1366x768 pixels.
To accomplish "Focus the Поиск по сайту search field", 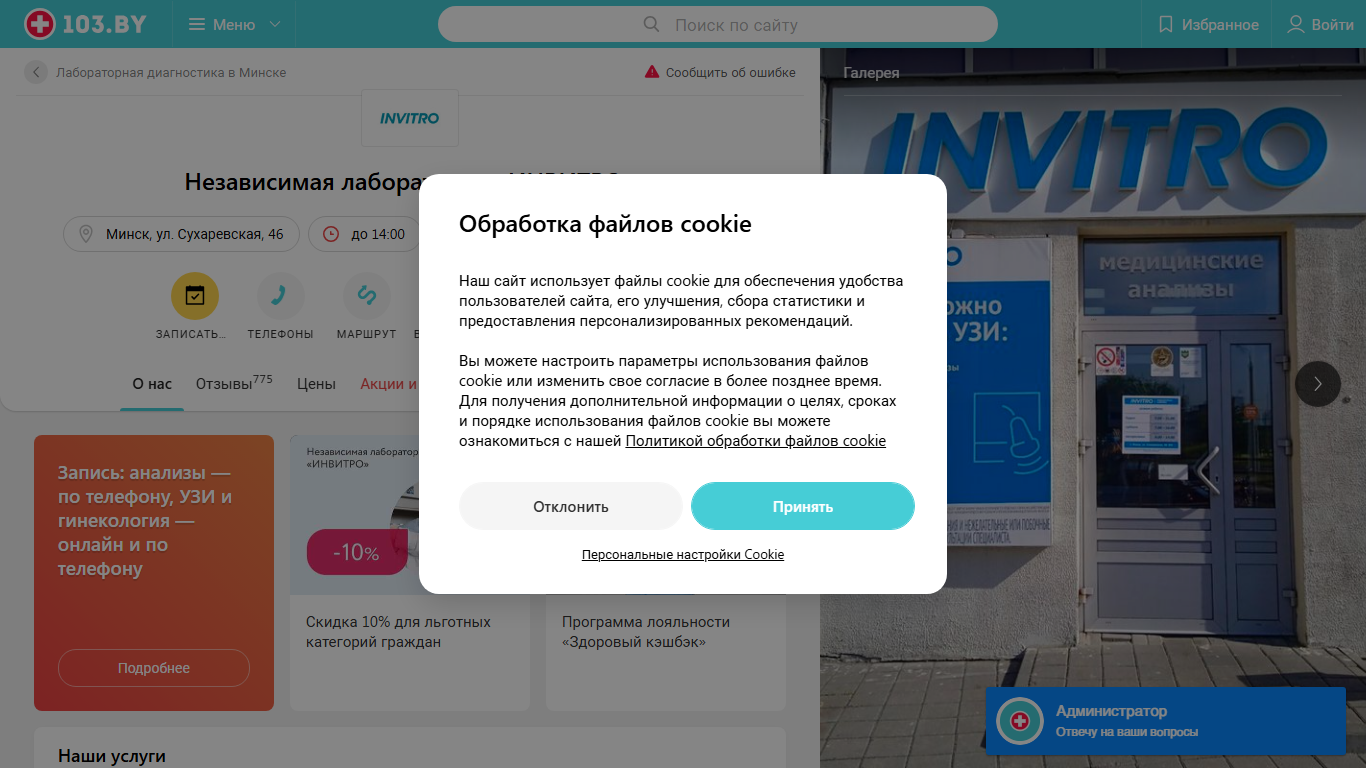I will pos(718,24).
